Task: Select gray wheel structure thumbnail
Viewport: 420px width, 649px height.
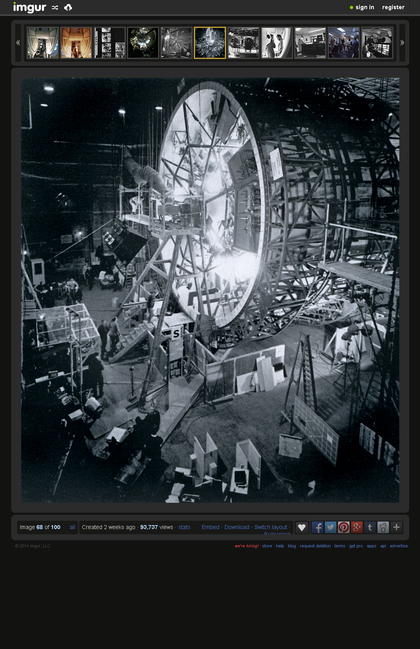Action: [176, 43]
